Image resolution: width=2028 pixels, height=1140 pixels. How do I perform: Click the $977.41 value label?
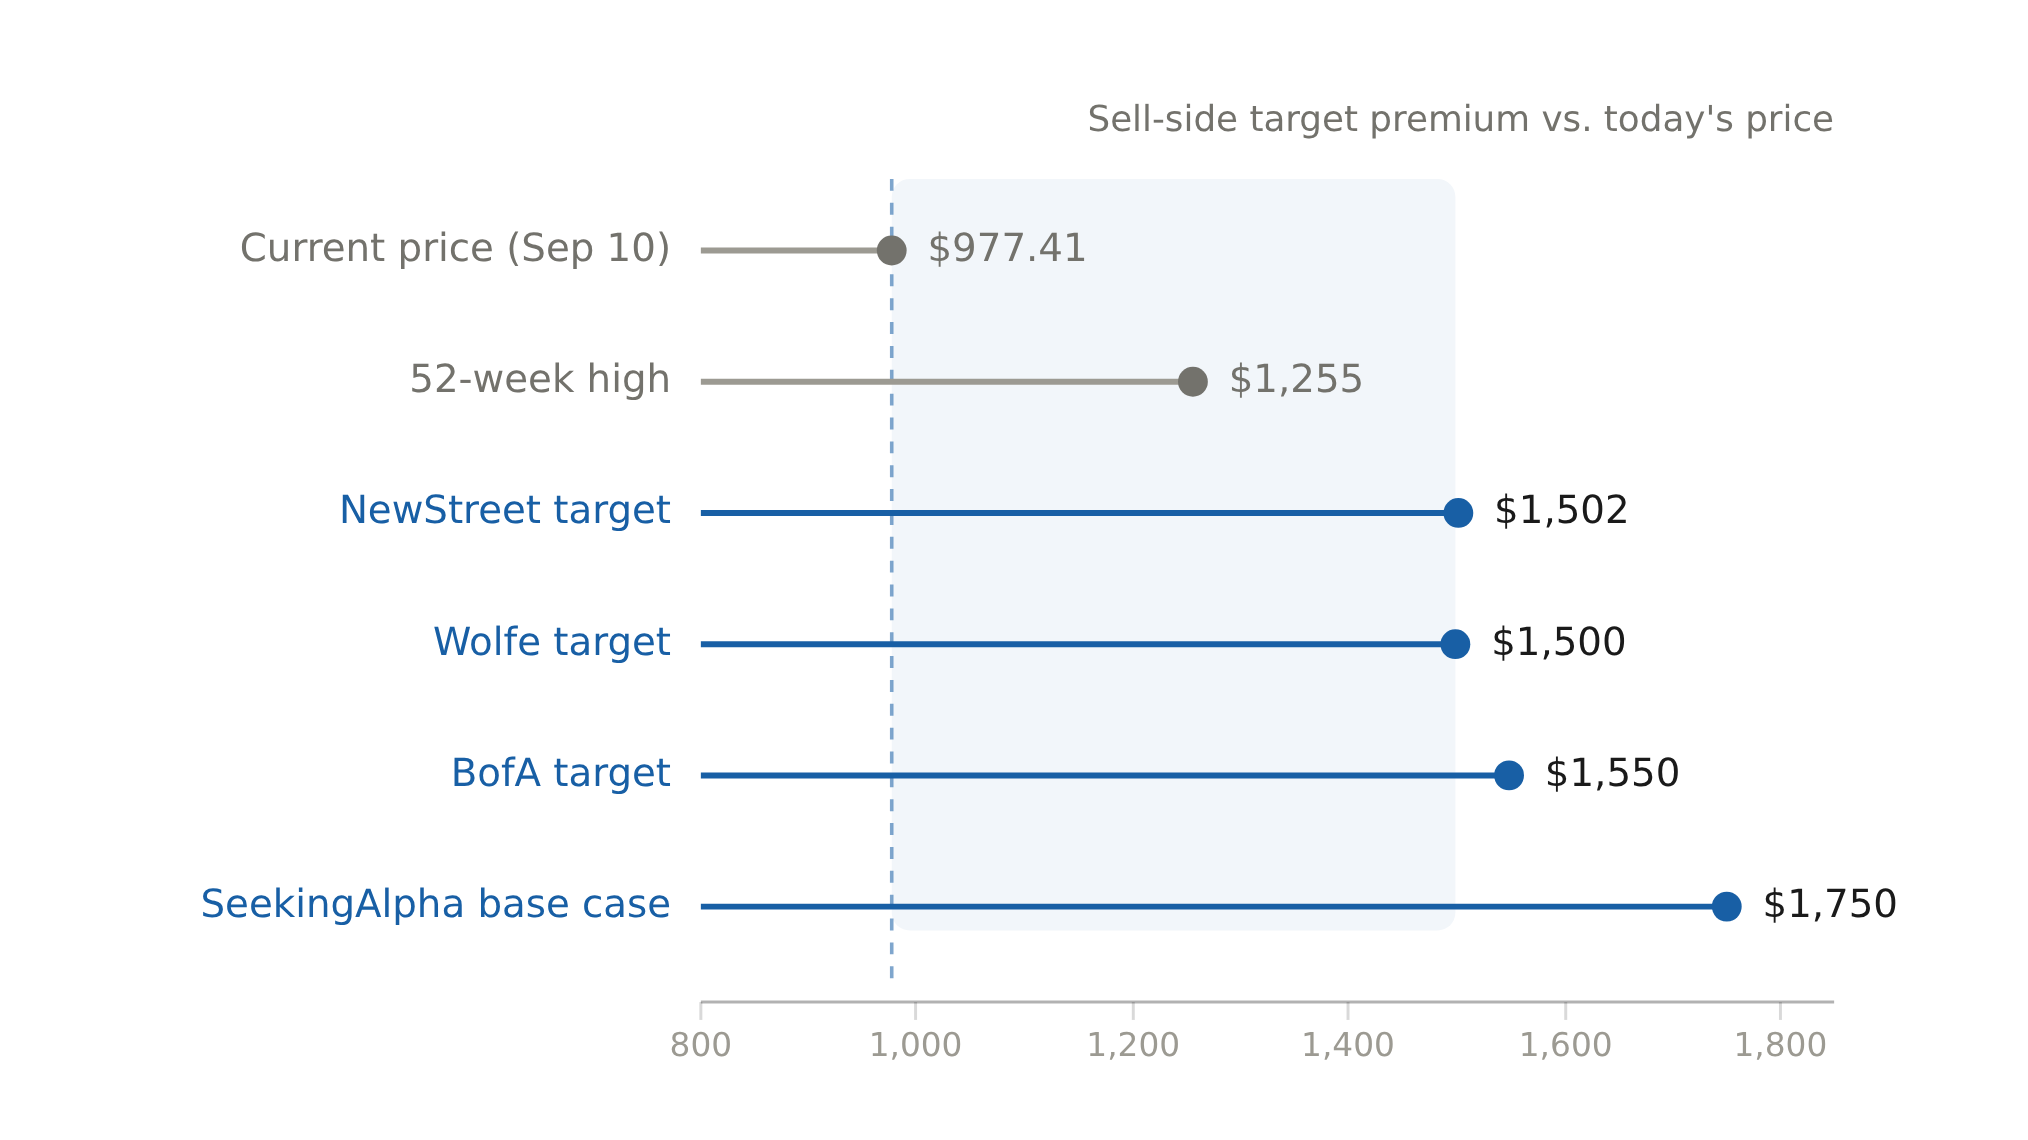(x=1007, y=249)
